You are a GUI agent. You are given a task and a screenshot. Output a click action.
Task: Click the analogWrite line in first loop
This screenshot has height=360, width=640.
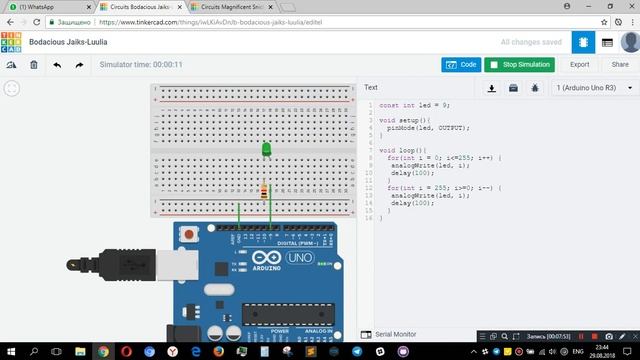431,165
